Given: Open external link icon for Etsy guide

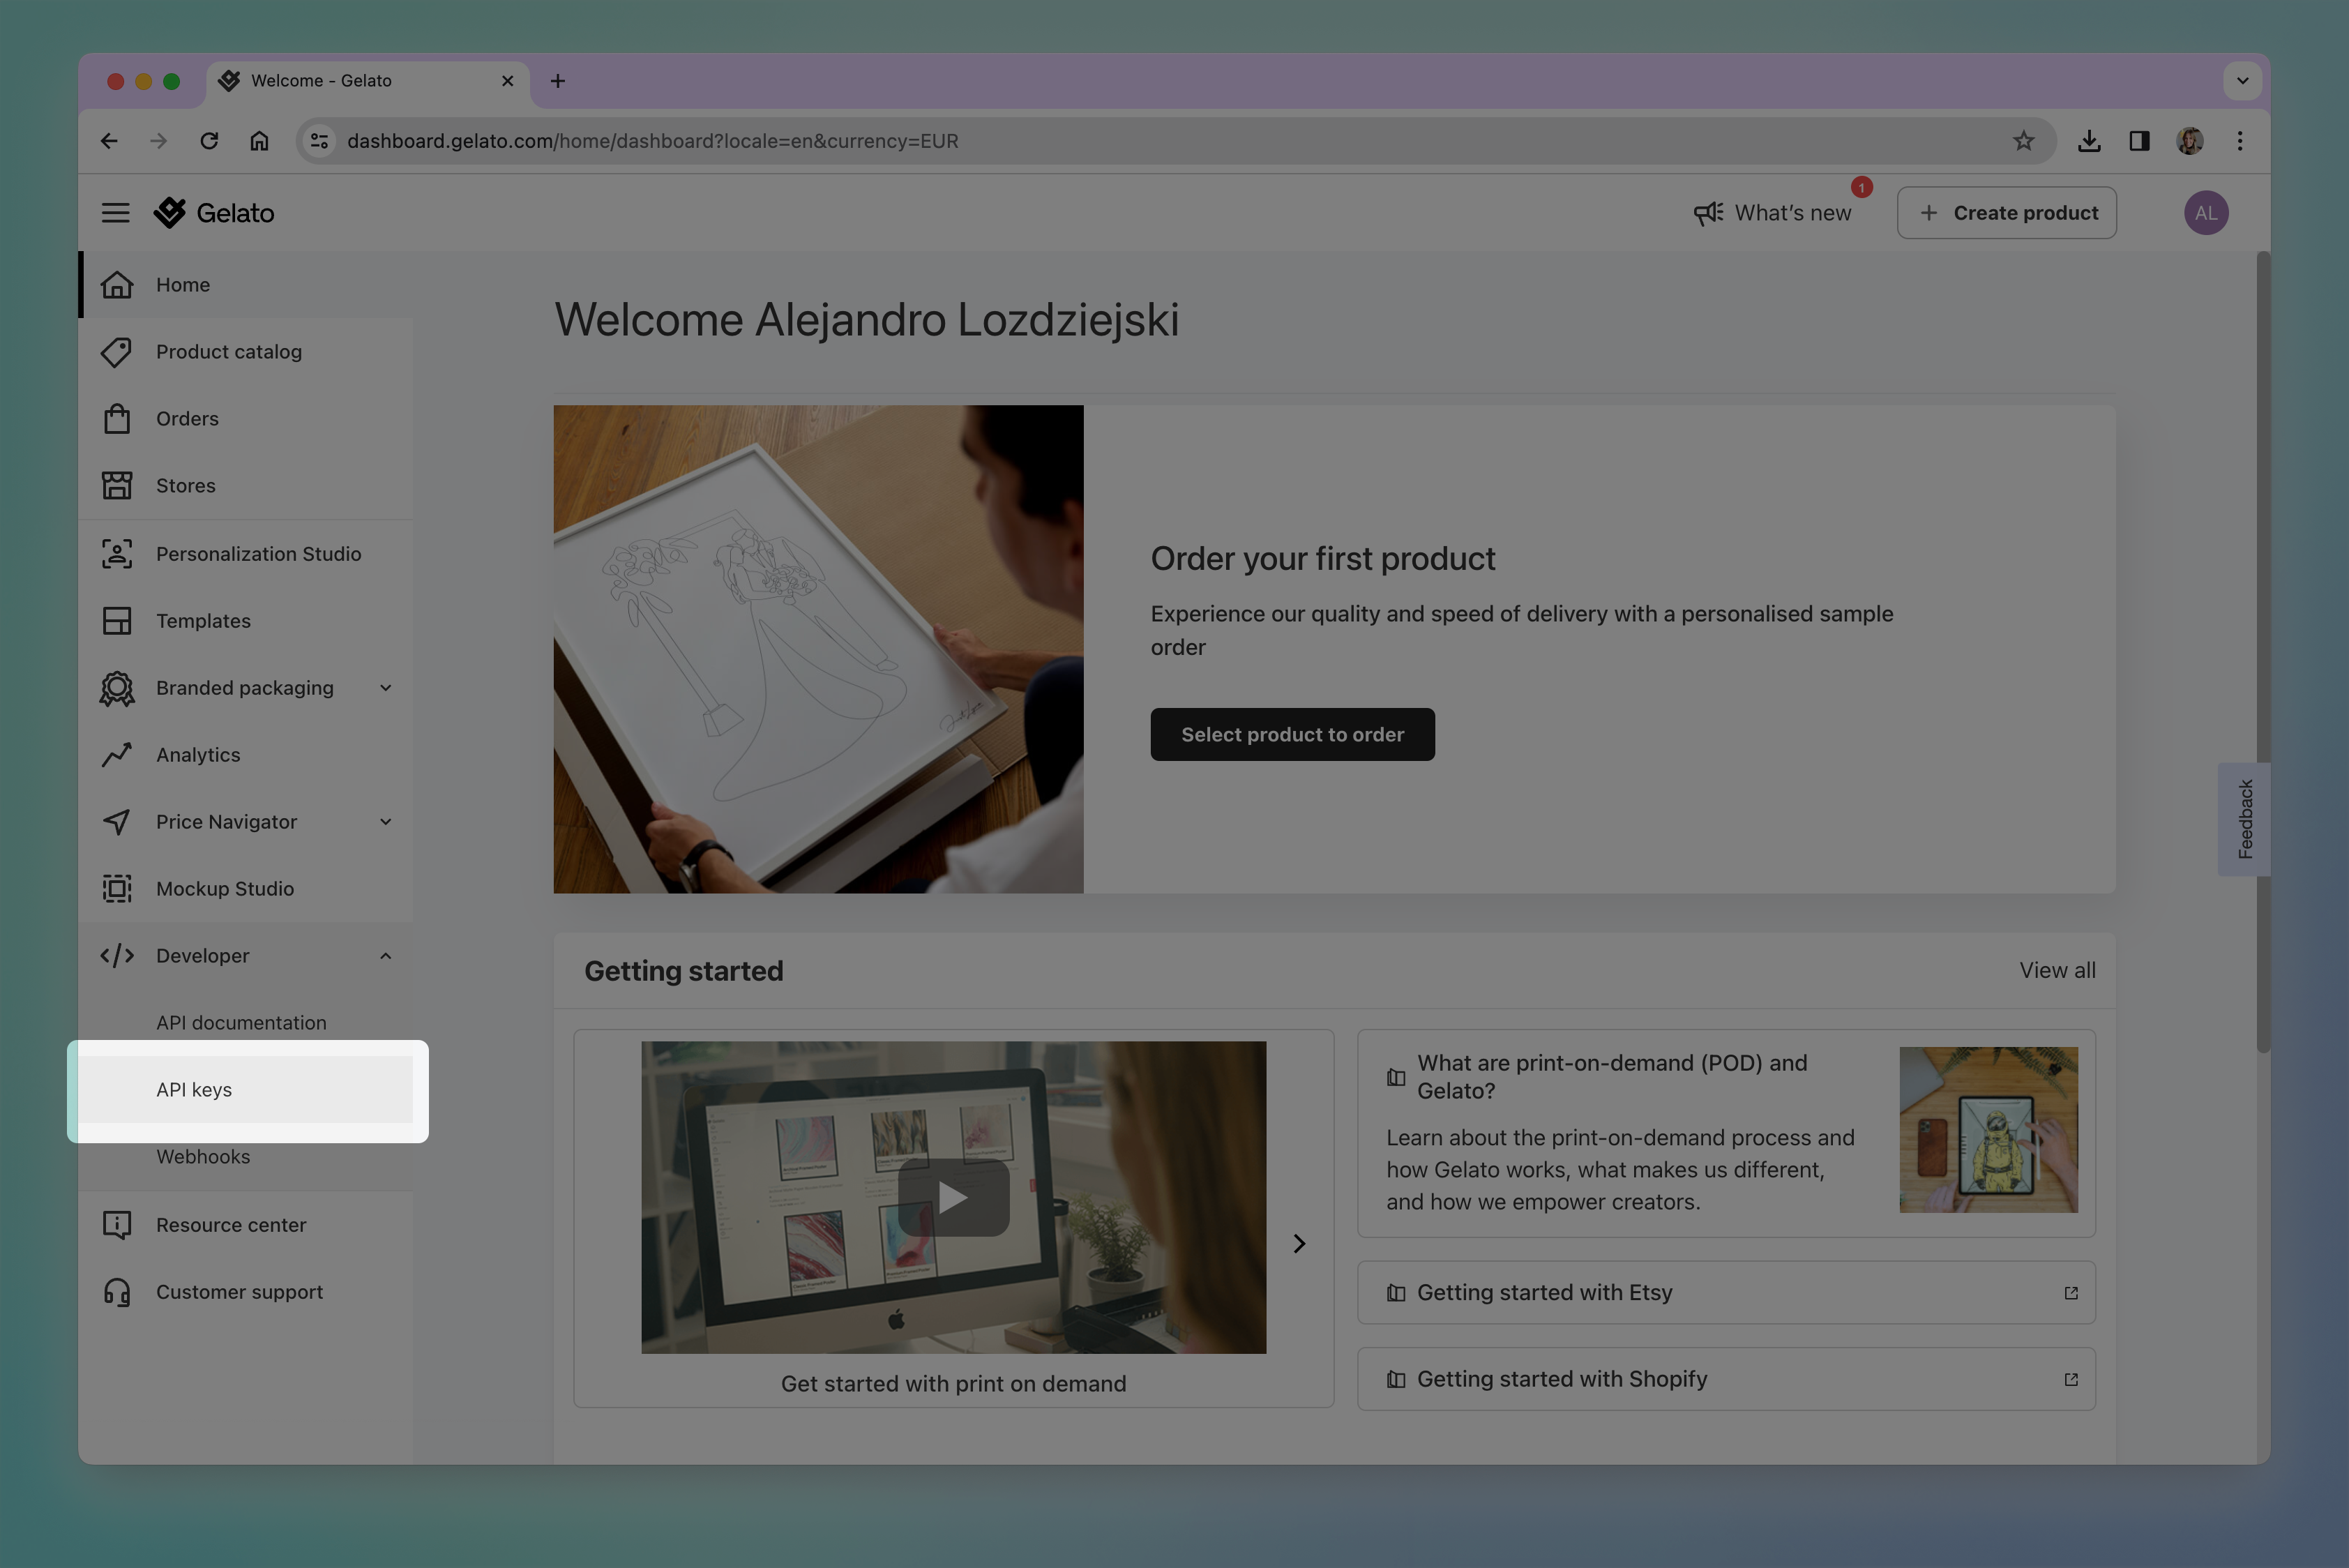Looking at the screenshot, I should pos(2070,1293).
